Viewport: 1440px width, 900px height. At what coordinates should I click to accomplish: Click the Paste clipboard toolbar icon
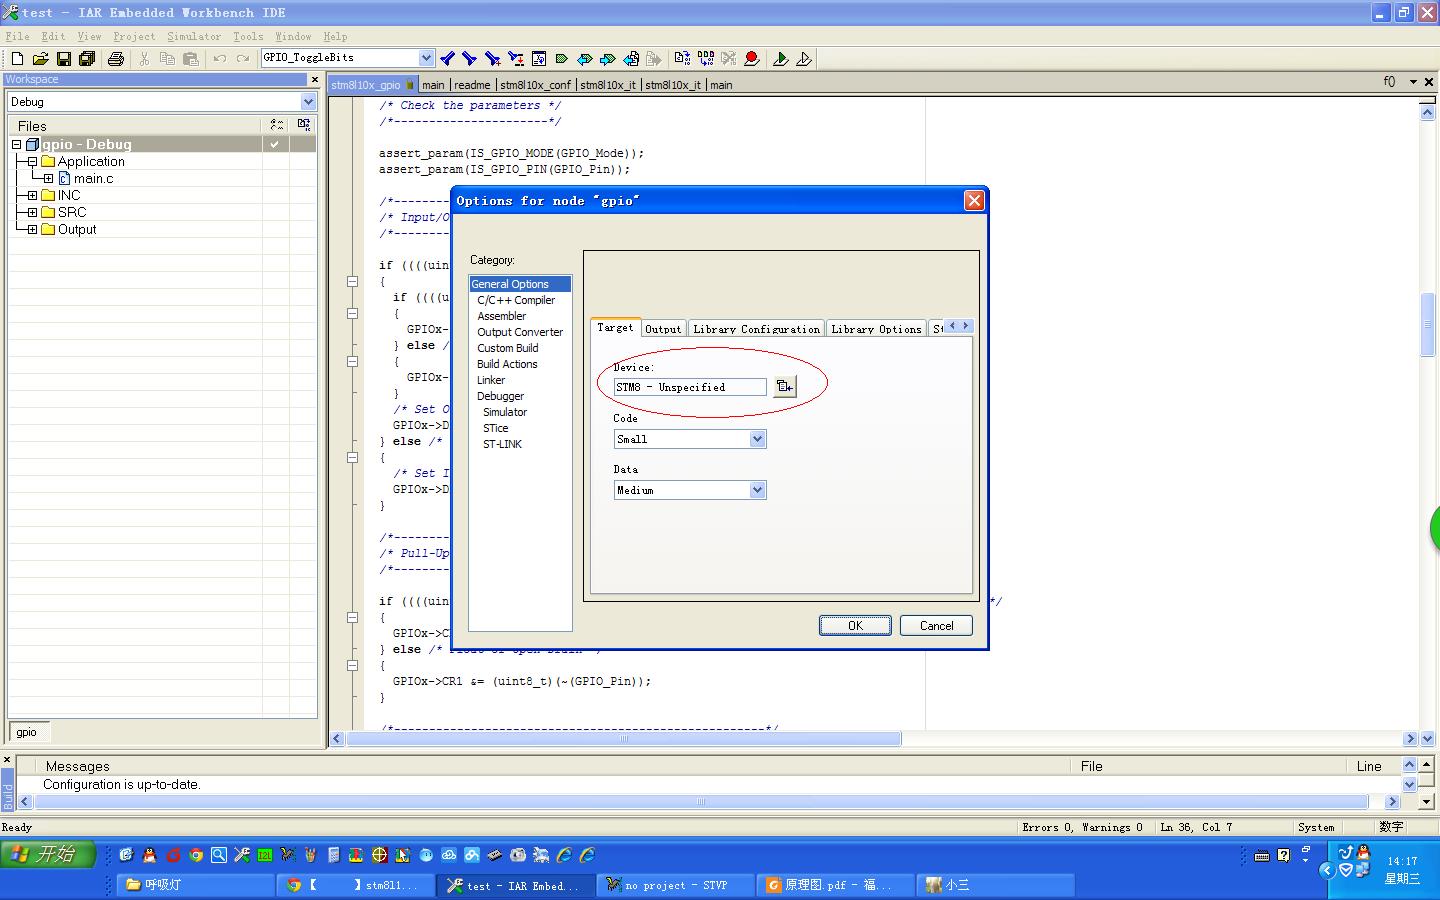pyautogui.click(x=191, y=59)
